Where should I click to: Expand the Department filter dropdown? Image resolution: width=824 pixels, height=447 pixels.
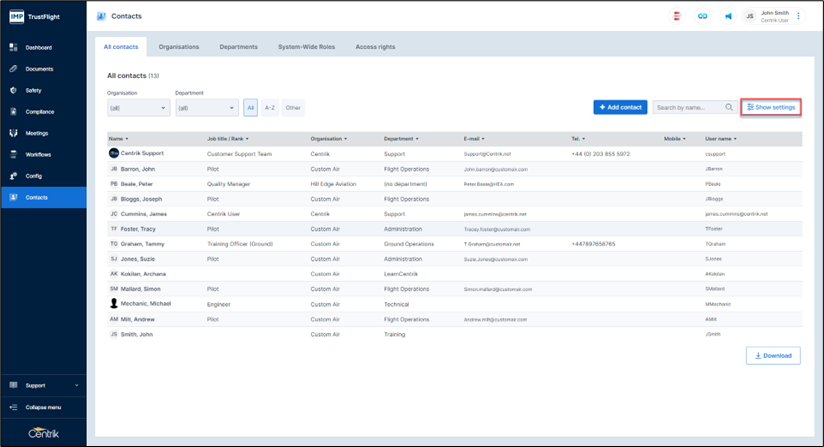coord(206,108)
